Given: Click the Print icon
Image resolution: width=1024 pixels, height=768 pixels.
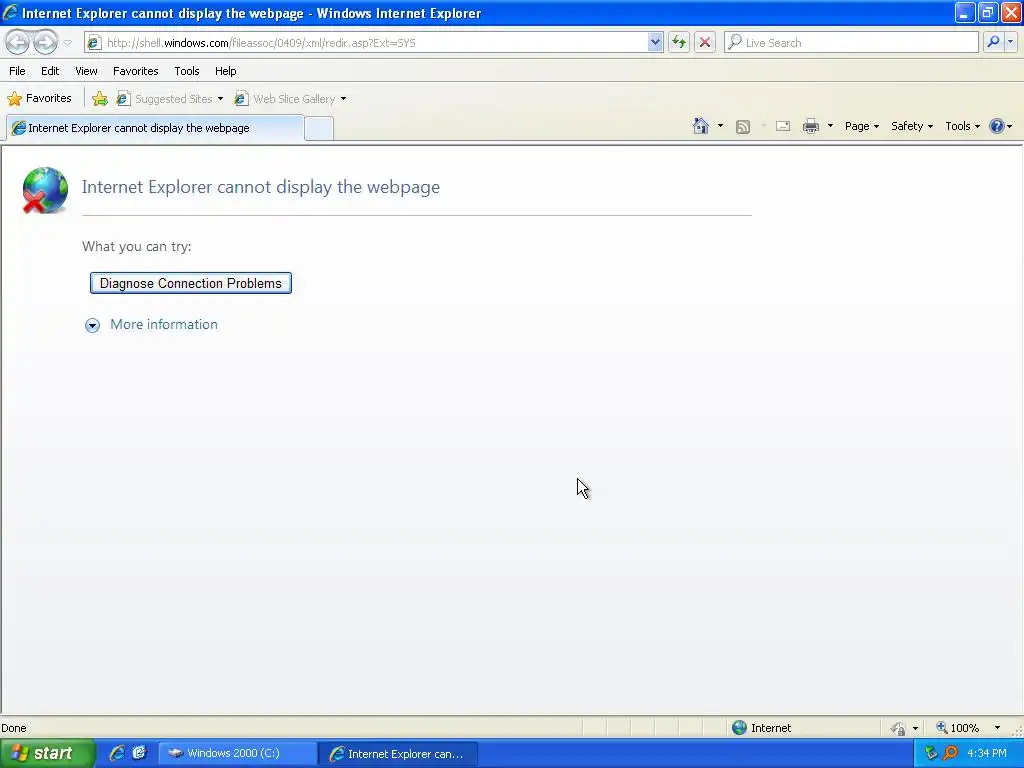Looking at the screenshot, I should click(810, 126).
